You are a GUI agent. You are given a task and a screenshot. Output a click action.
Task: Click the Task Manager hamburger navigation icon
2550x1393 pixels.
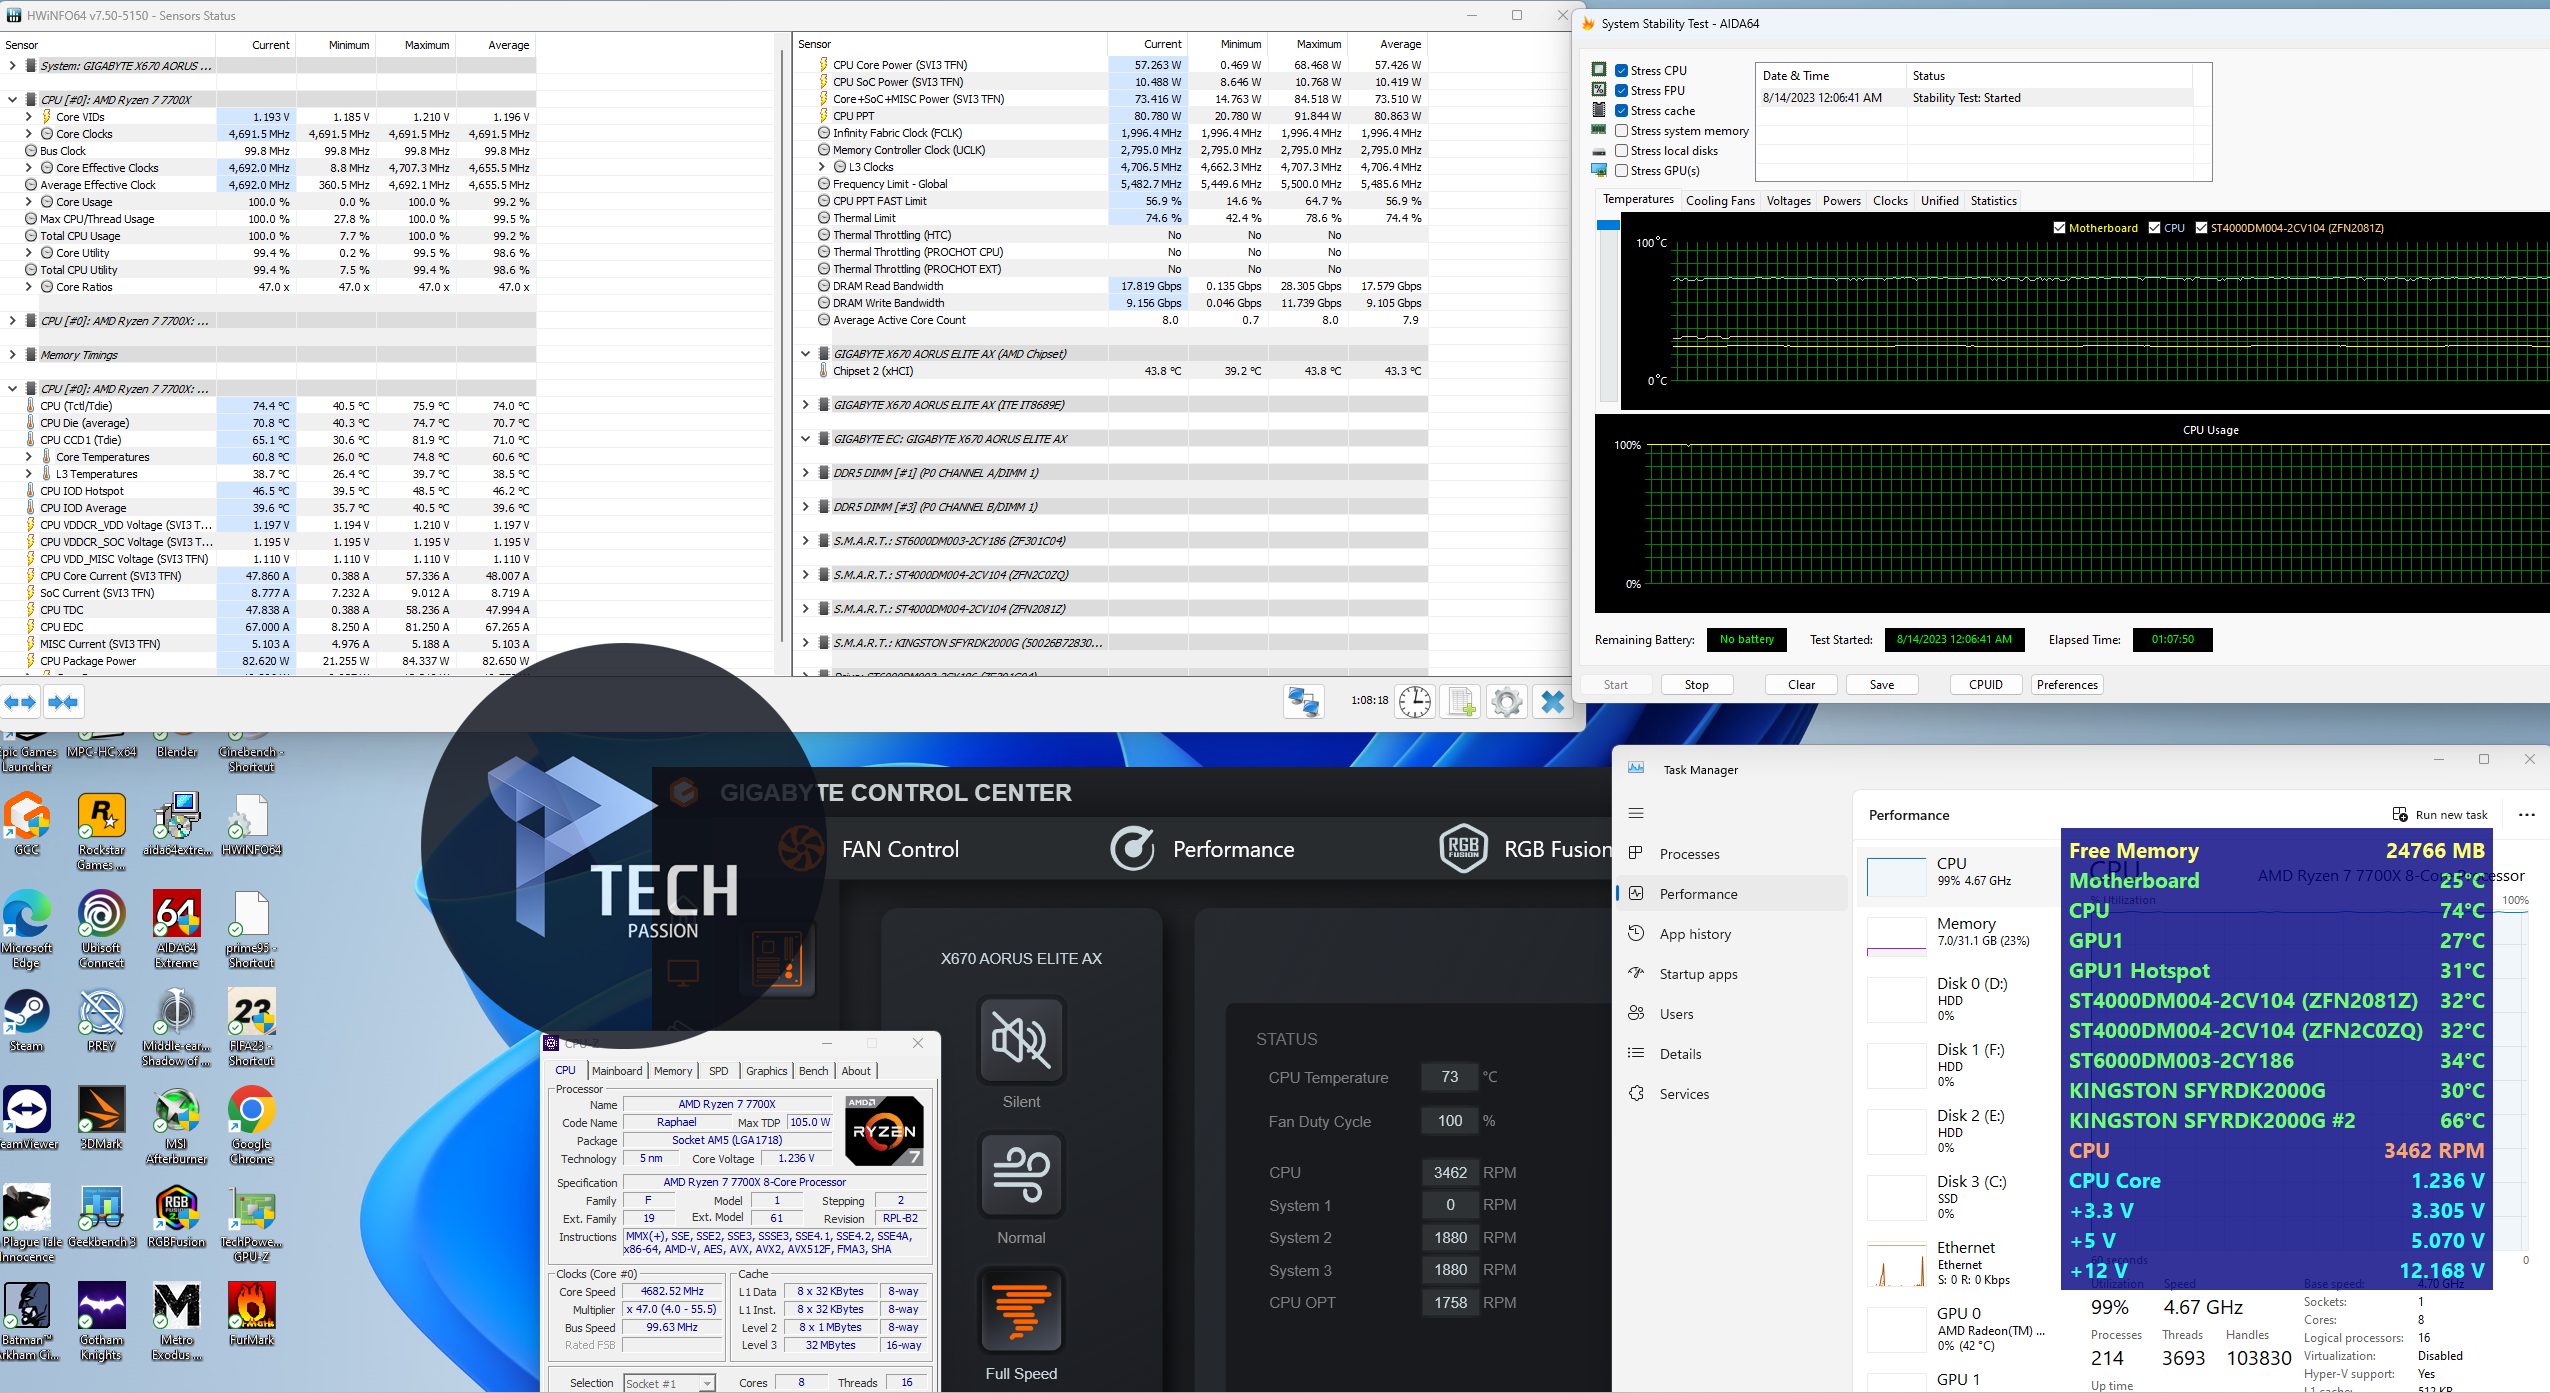point(1636,813)
